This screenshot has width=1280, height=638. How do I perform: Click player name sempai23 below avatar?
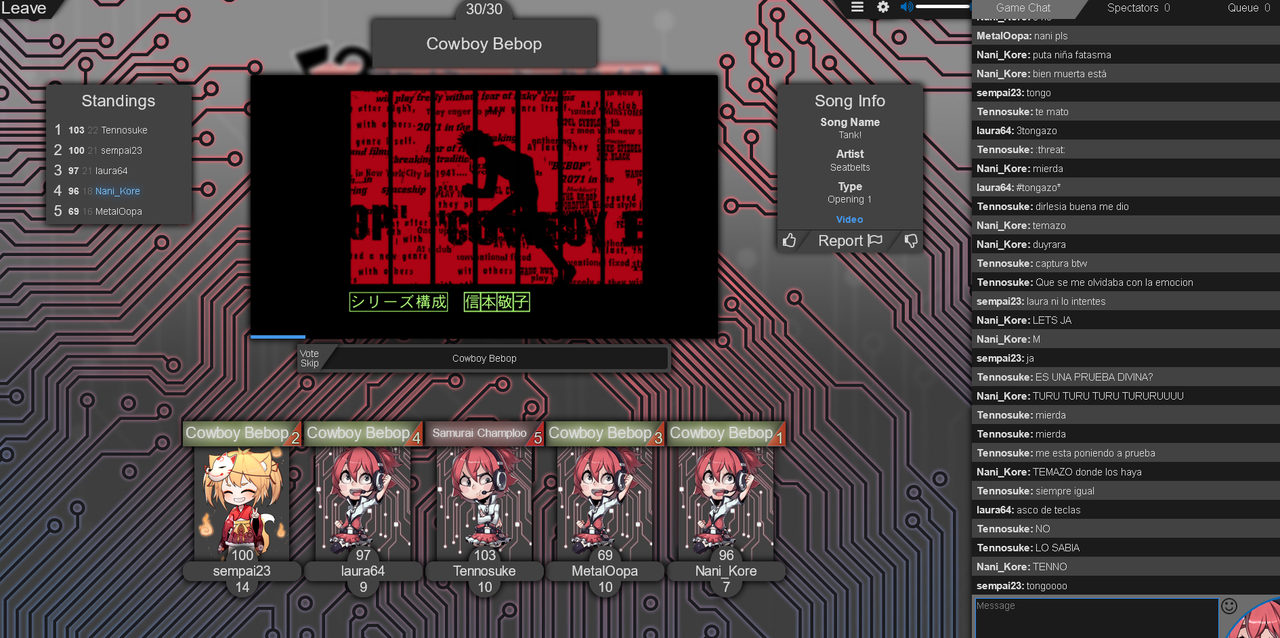pos(242,571)
